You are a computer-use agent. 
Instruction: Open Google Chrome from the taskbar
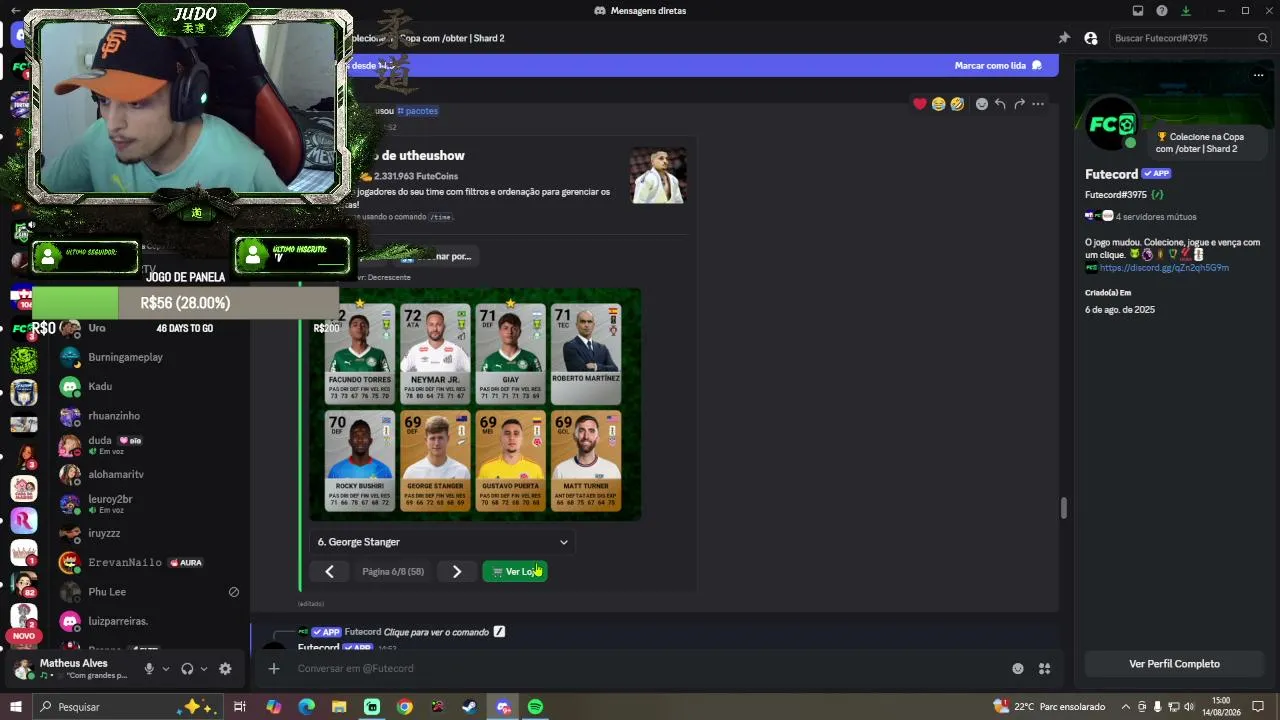tap(405, 707)
